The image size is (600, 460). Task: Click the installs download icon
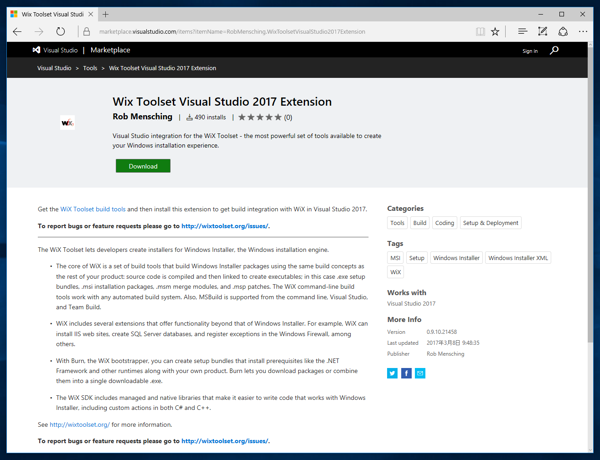click(189, 117)
